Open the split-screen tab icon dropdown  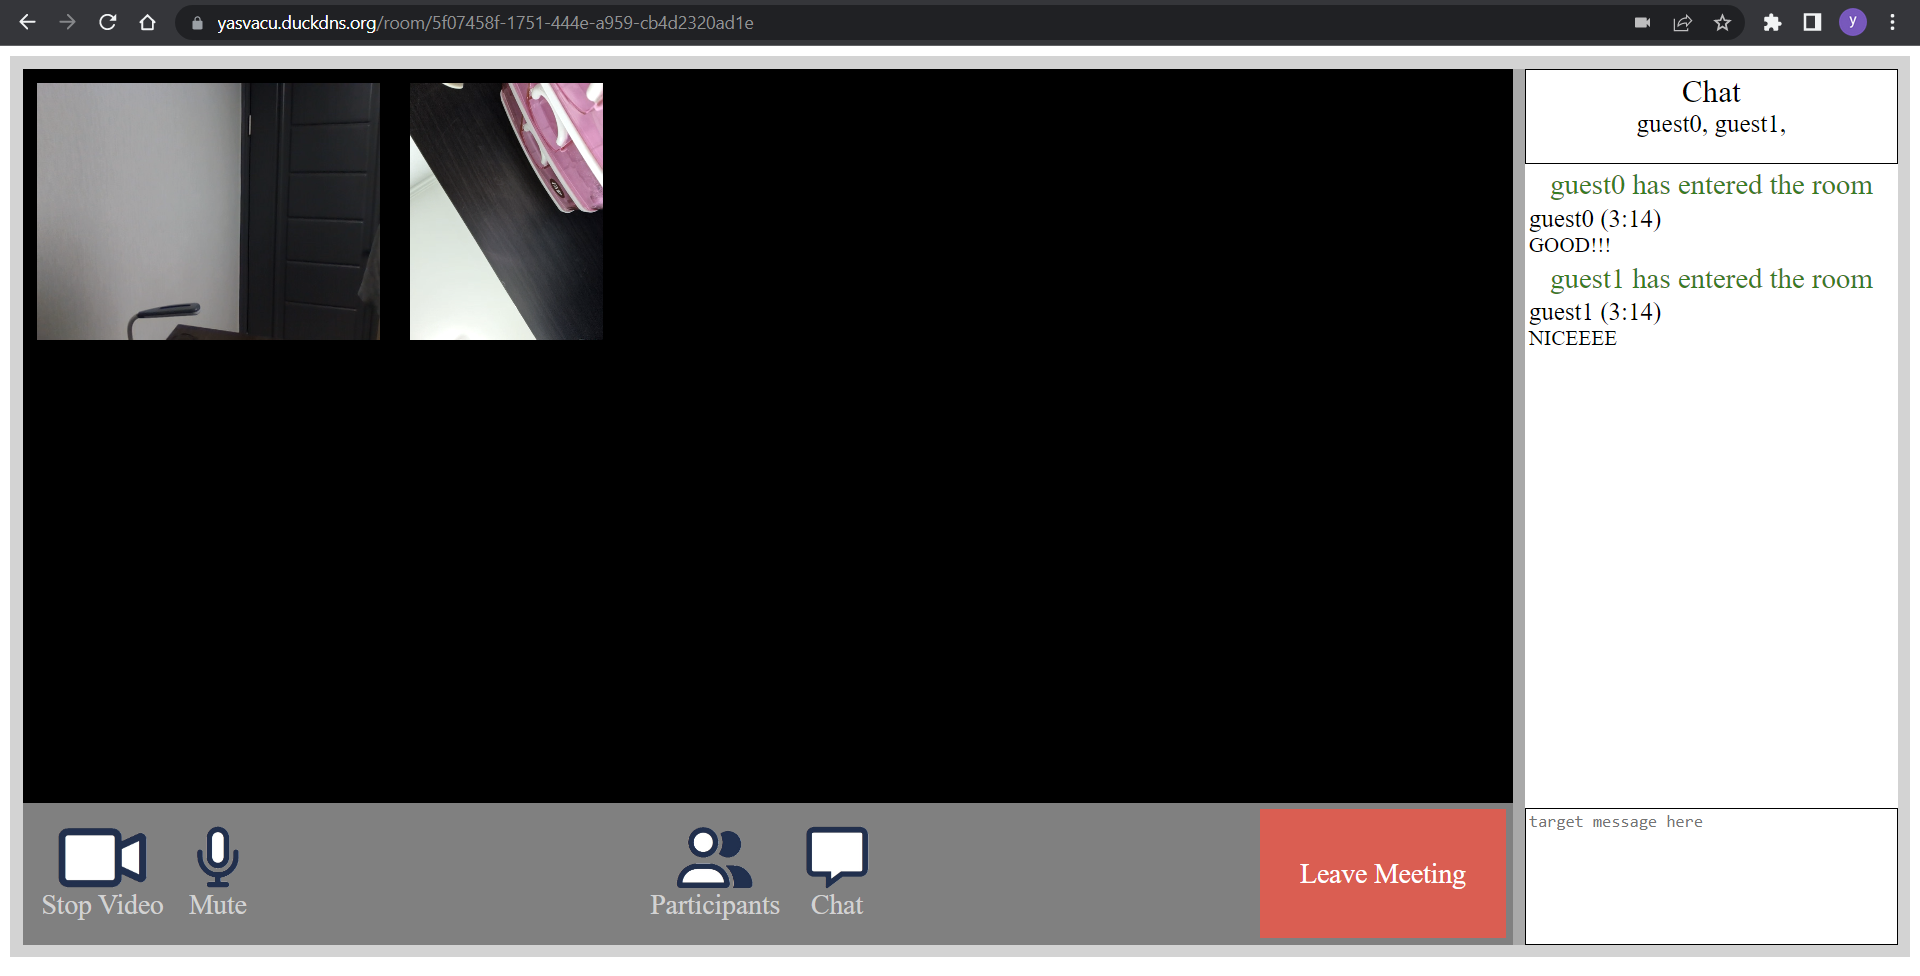pyautogui.click(x=1812, y=22)
